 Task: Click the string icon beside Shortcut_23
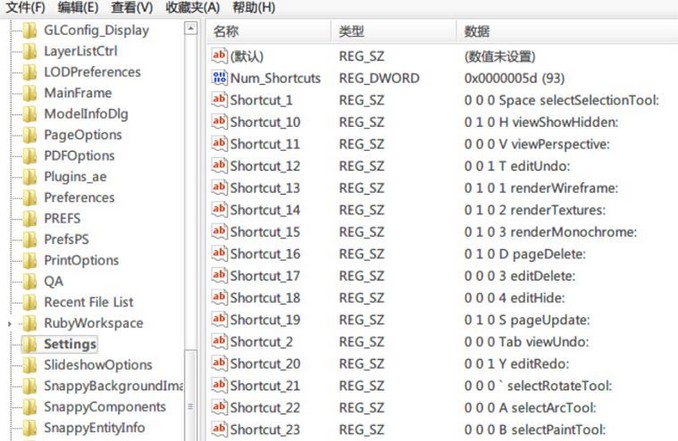click(219, 430)
